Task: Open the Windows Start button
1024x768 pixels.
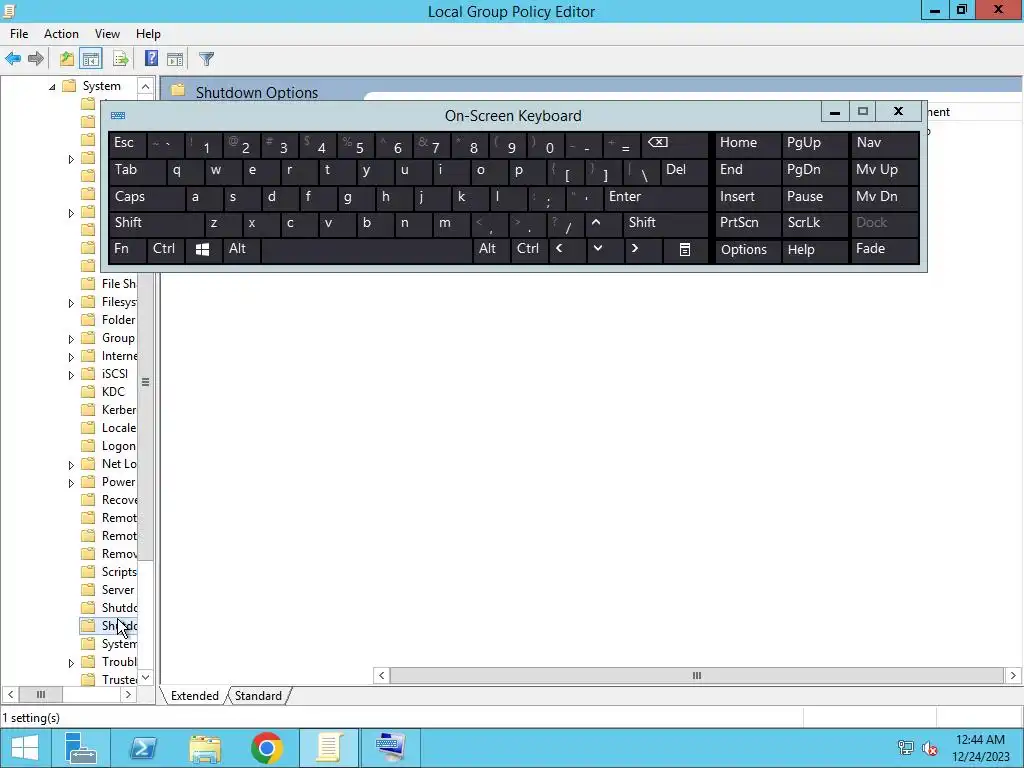Action: [25, 748]
